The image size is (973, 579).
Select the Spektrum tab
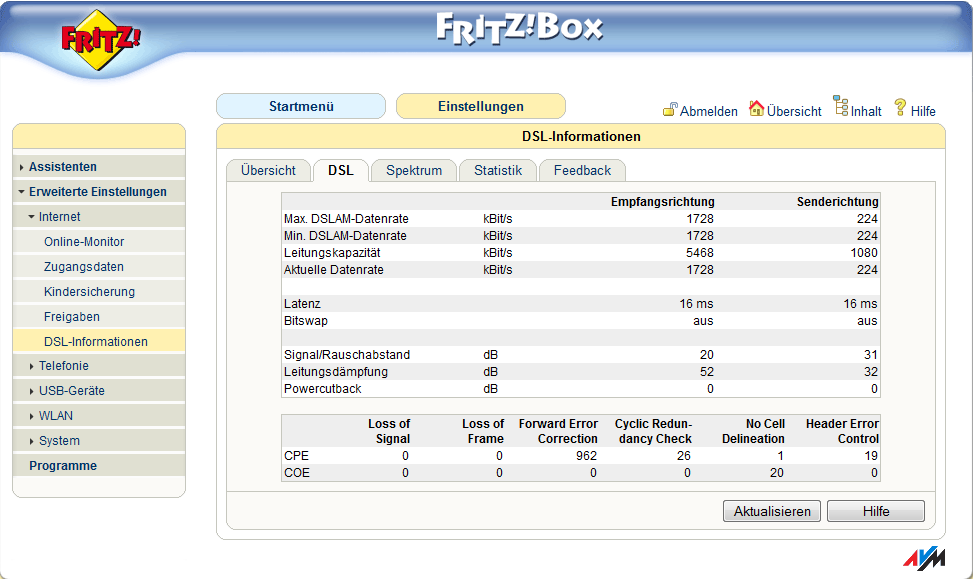click(414, 171)
